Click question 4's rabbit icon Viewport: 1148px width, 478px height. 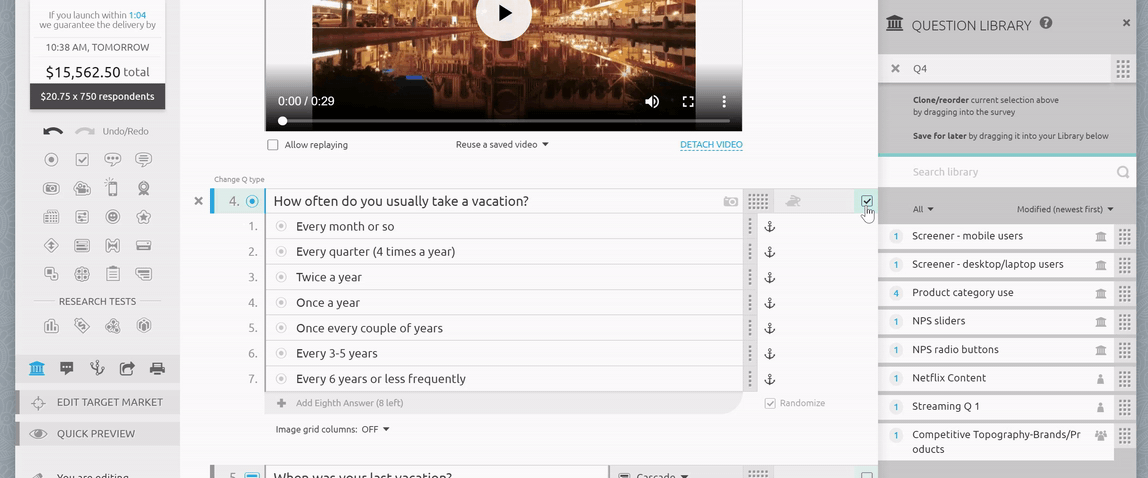pos(792,201)
